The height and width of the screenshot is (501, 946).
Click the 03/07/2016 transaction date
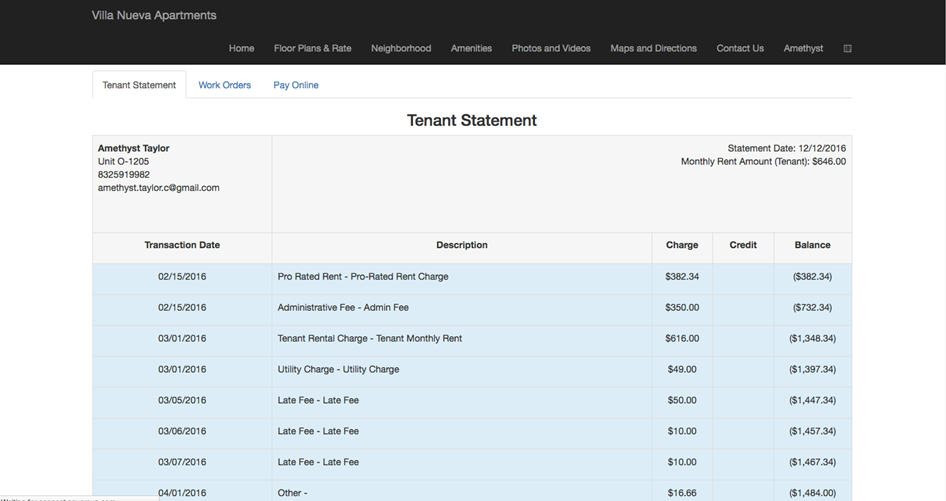coord(182,462)
